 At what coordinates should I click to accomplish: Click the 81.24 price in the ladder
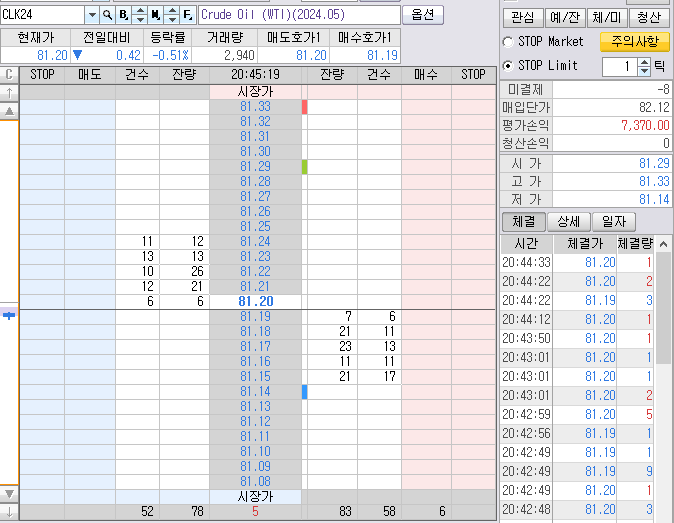click(x=255, y=242)
